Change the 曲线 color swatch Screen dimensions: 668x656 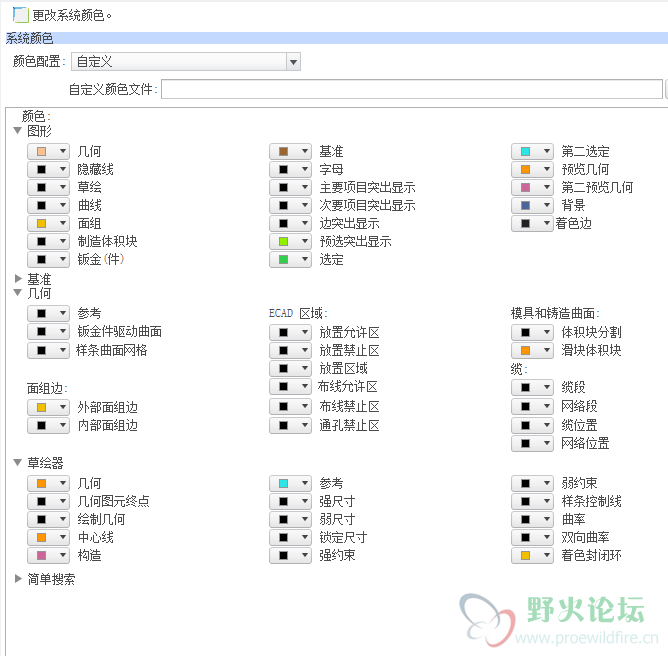point(49,205)
